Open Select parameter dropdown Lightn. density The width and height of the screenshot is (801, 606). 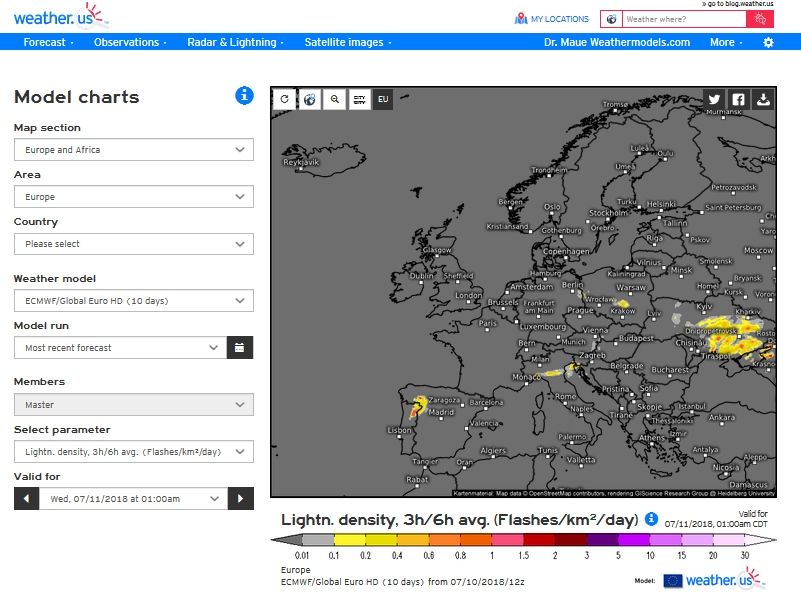[134, 452]
